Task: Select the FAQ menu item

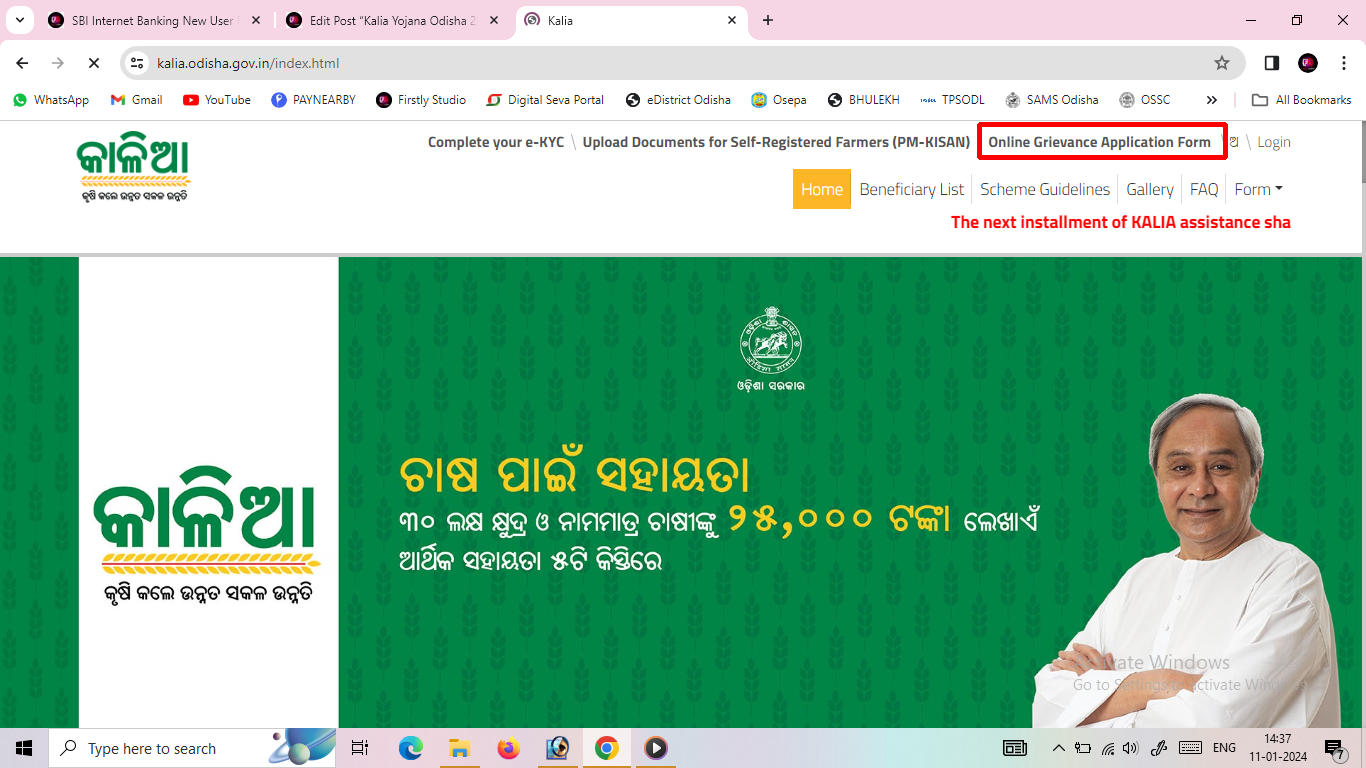Action: [1203, 189]
